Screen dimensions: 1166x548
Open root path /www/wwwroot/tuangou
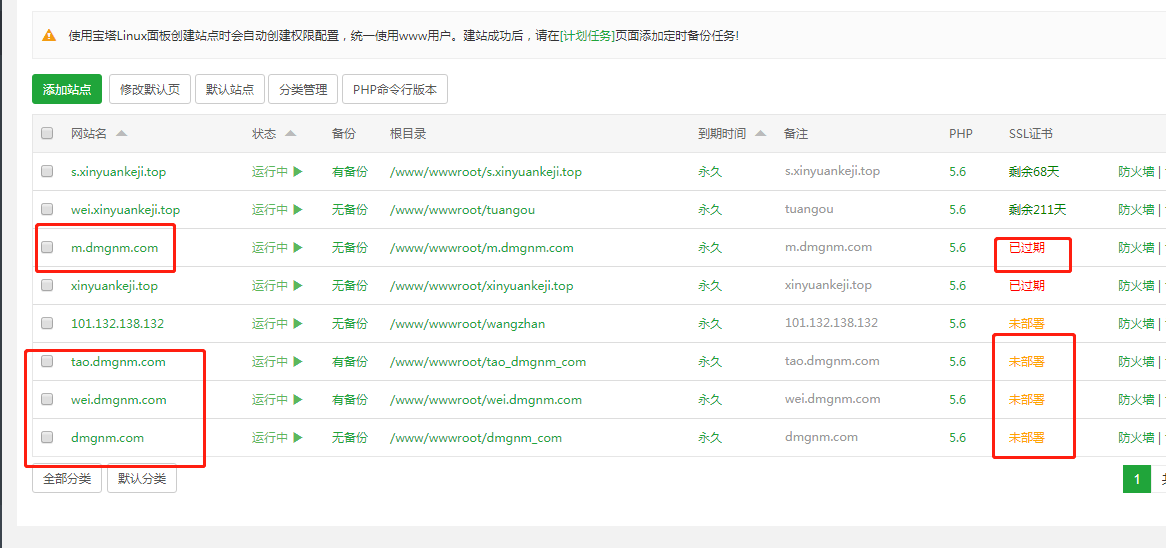[x=462, y=210]
